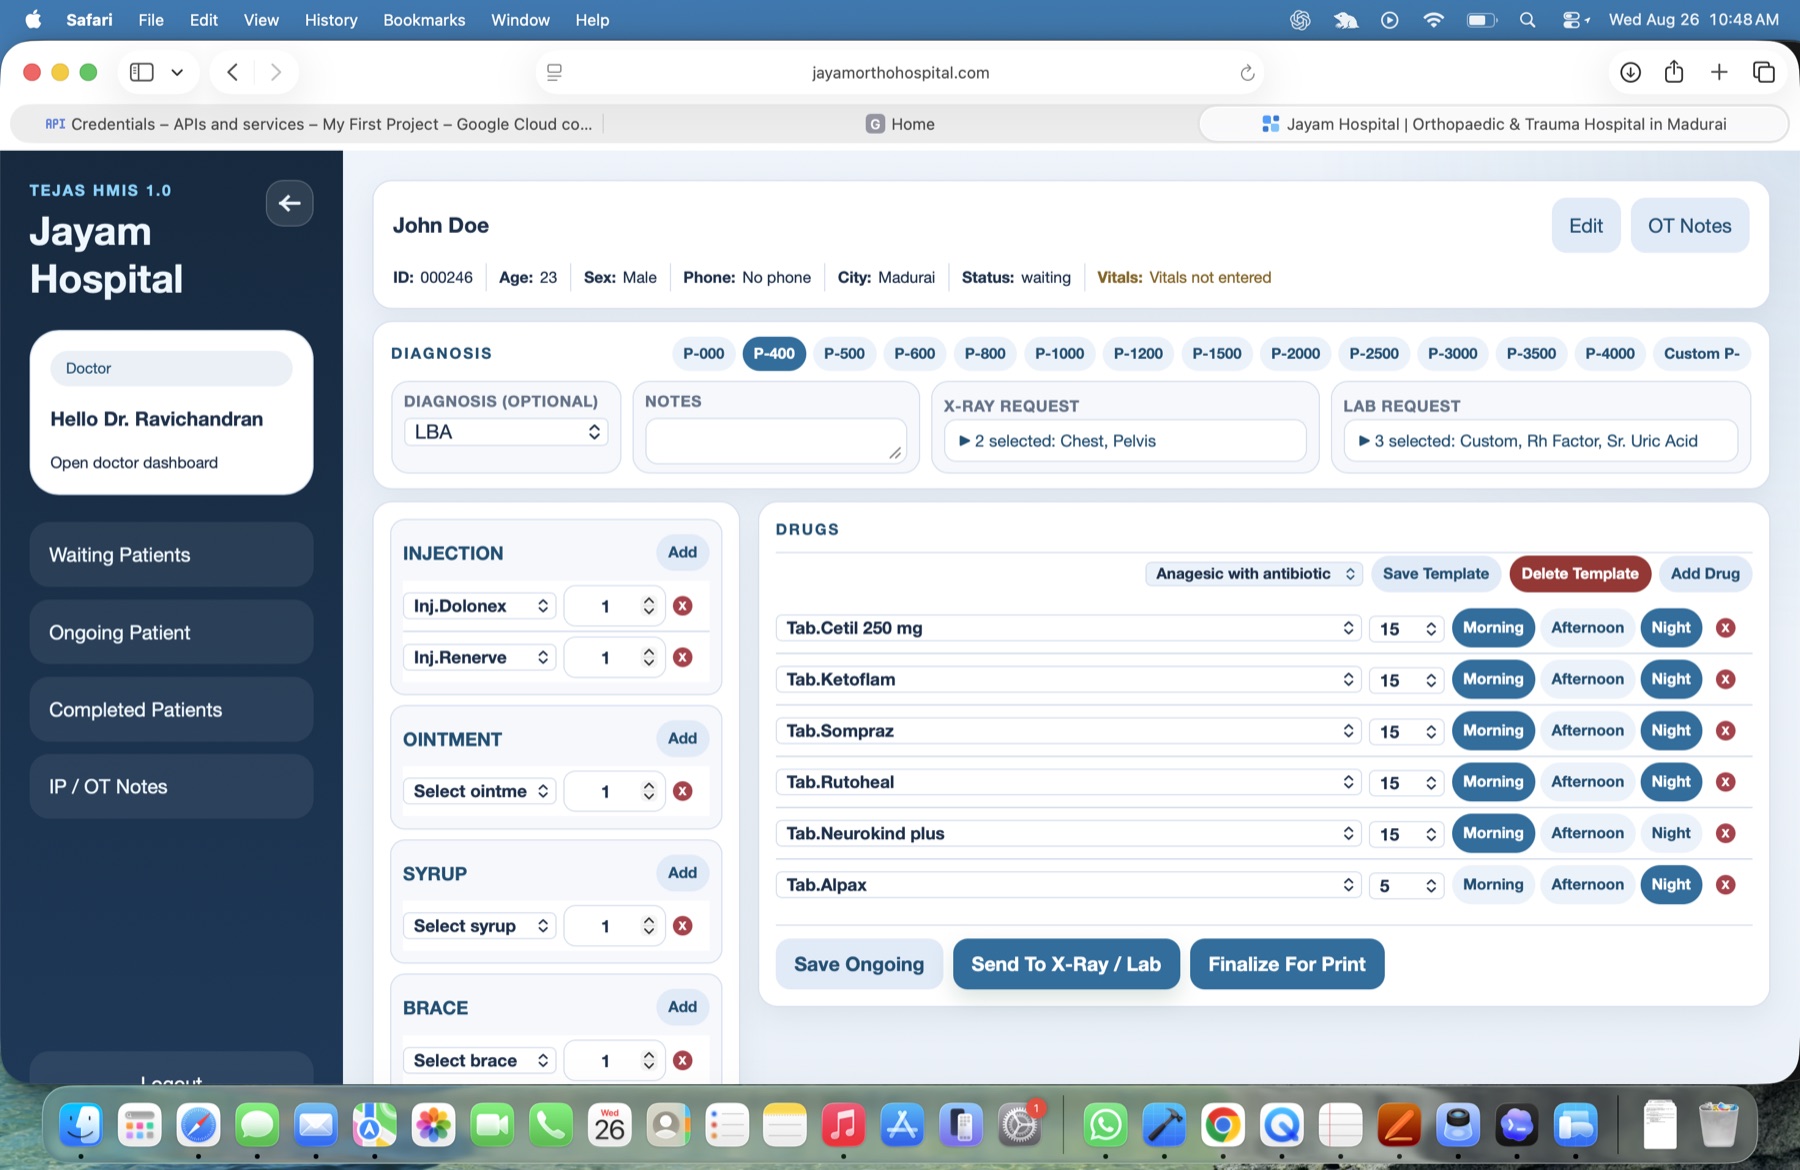Remove Tab.Cetil 250 mg drug row
1800x1170 pixels.
tap(1725, 628)
